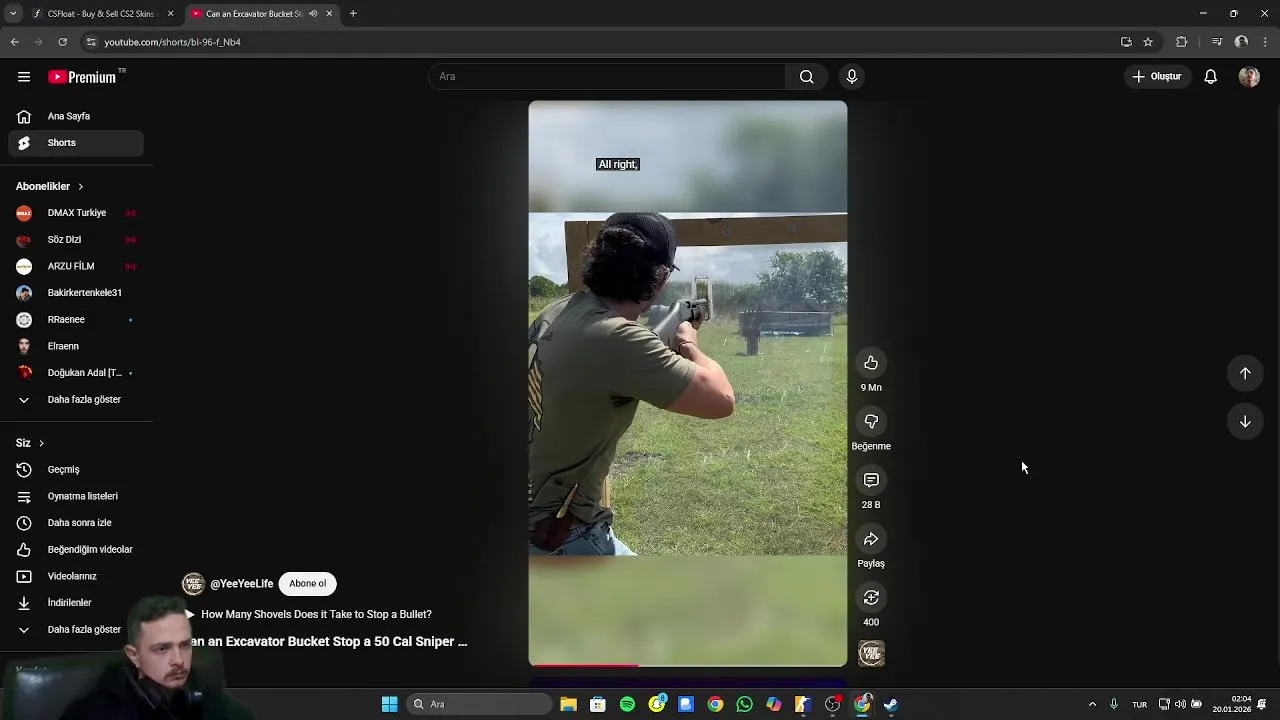The height and width of the screenshot is (720, 1280).
Task: Dislike the Short with thumbs down
Action: click(871, 422)
